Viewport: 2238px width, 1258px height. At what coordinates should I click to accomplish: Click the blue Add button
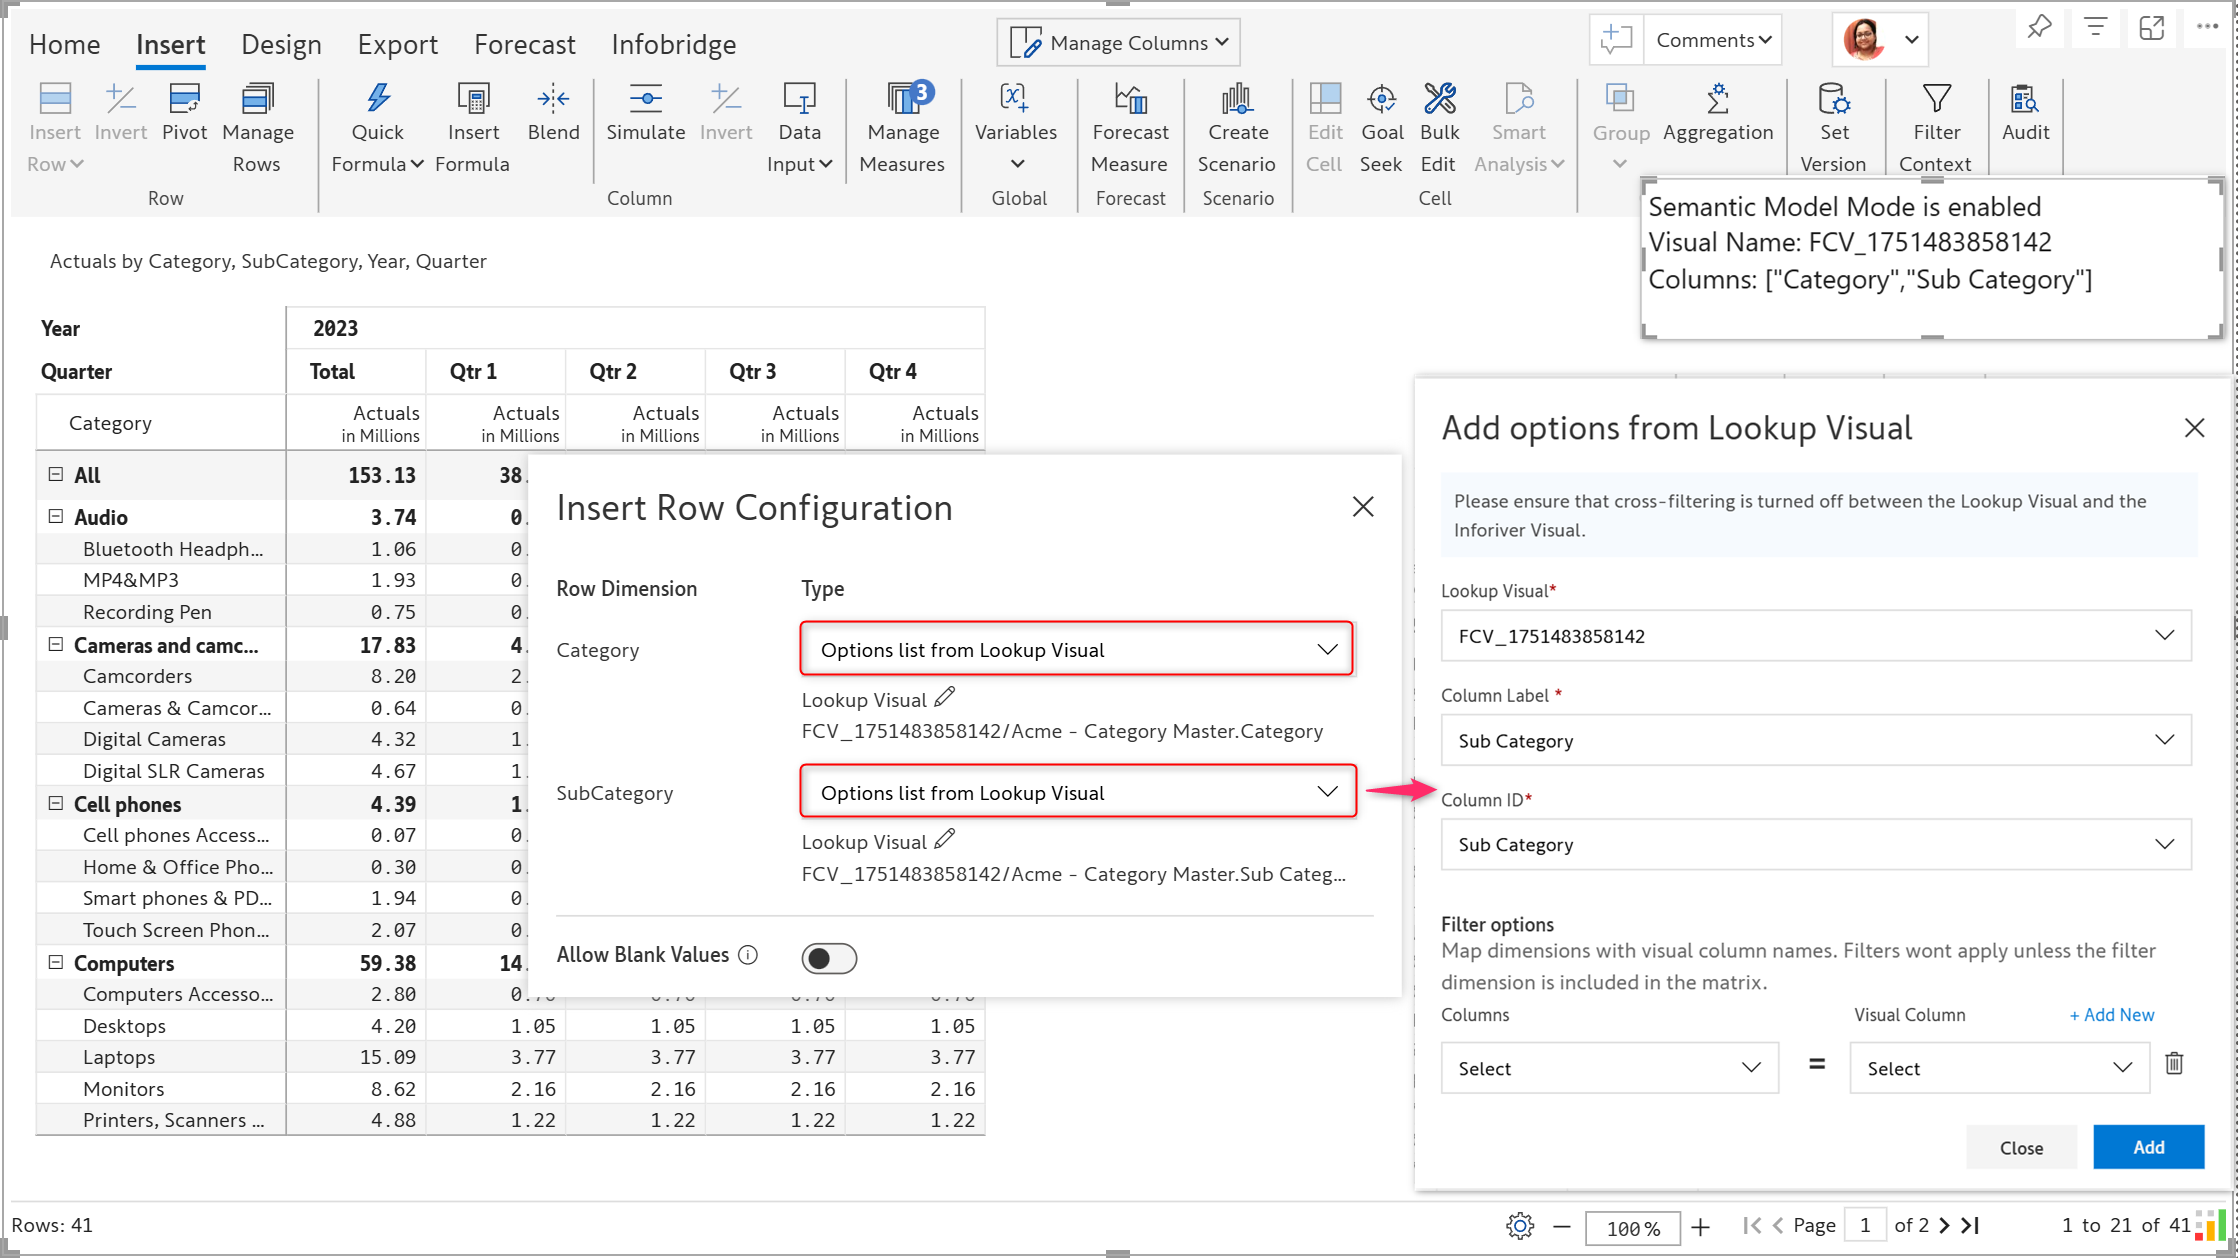tap(2148, 1147)
